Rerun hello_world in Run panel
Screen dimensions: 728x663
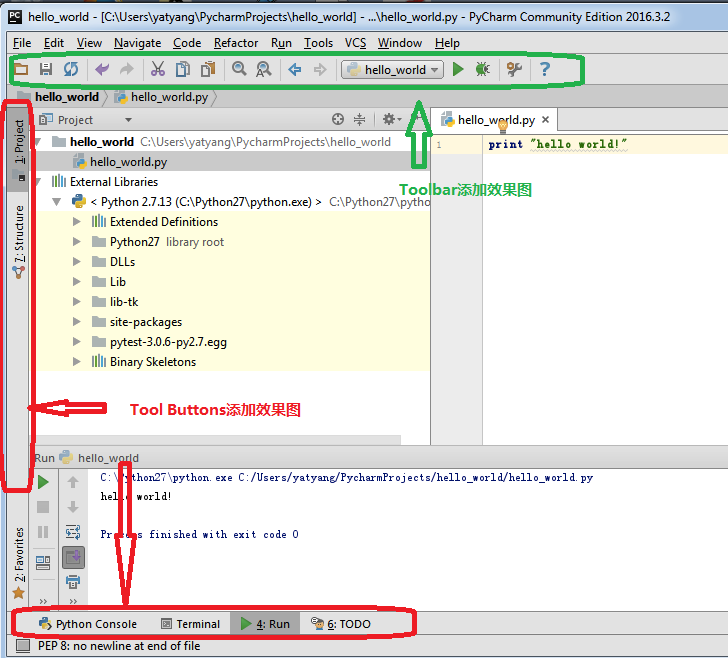pyautogui.click(x=43, y=482)
